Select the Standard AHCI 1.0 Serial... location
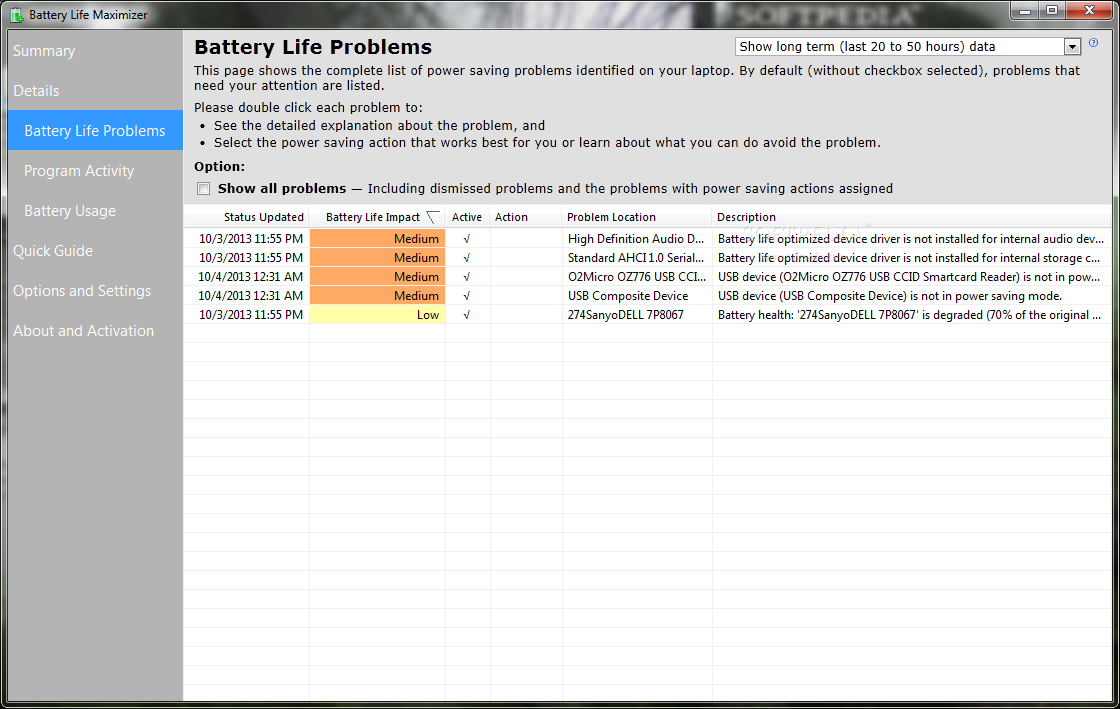 pos(636,258)
